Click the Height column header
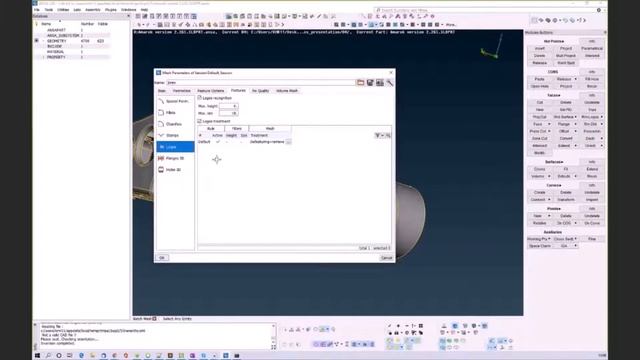640x360 pixels. (x=231, y=135)
